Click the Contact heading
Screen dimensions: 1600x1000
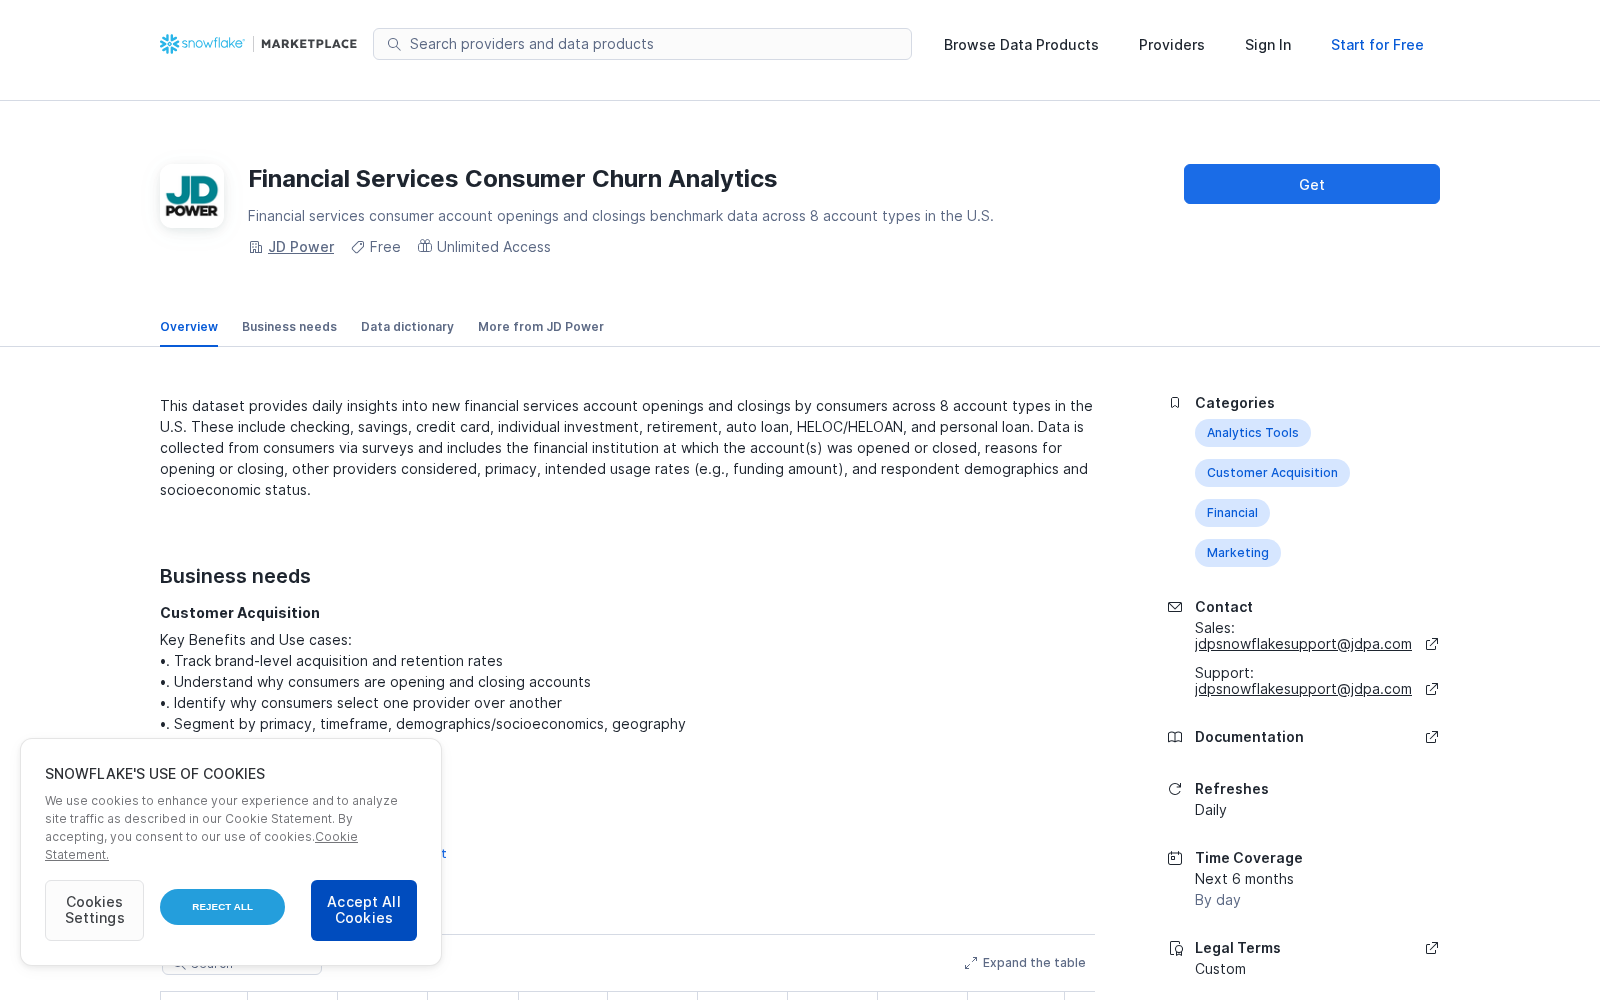pos(1224,607)
